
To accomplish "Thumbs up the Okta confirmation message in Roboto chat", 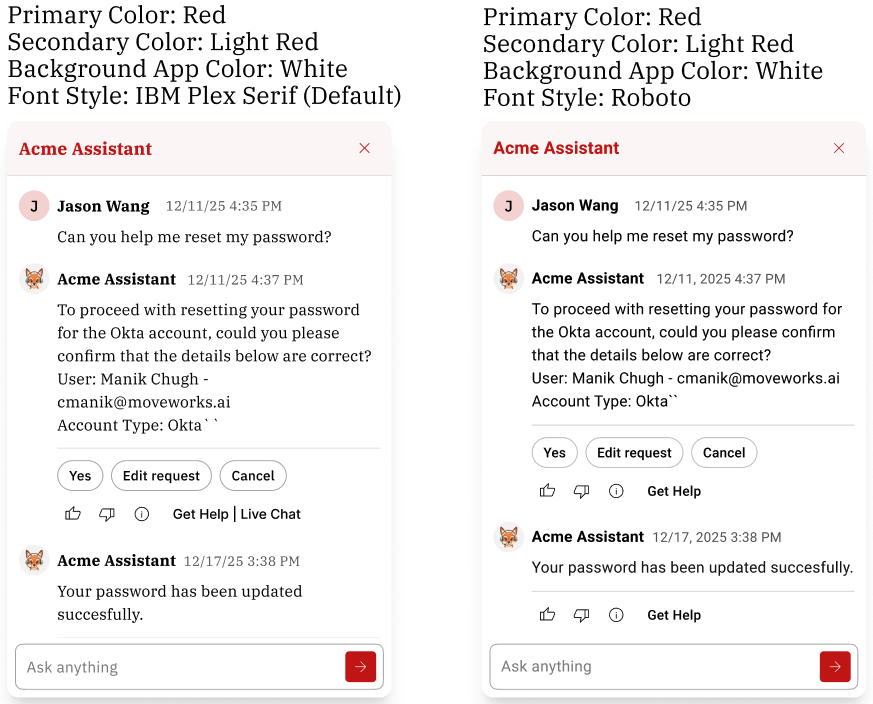I will point(547,491).
